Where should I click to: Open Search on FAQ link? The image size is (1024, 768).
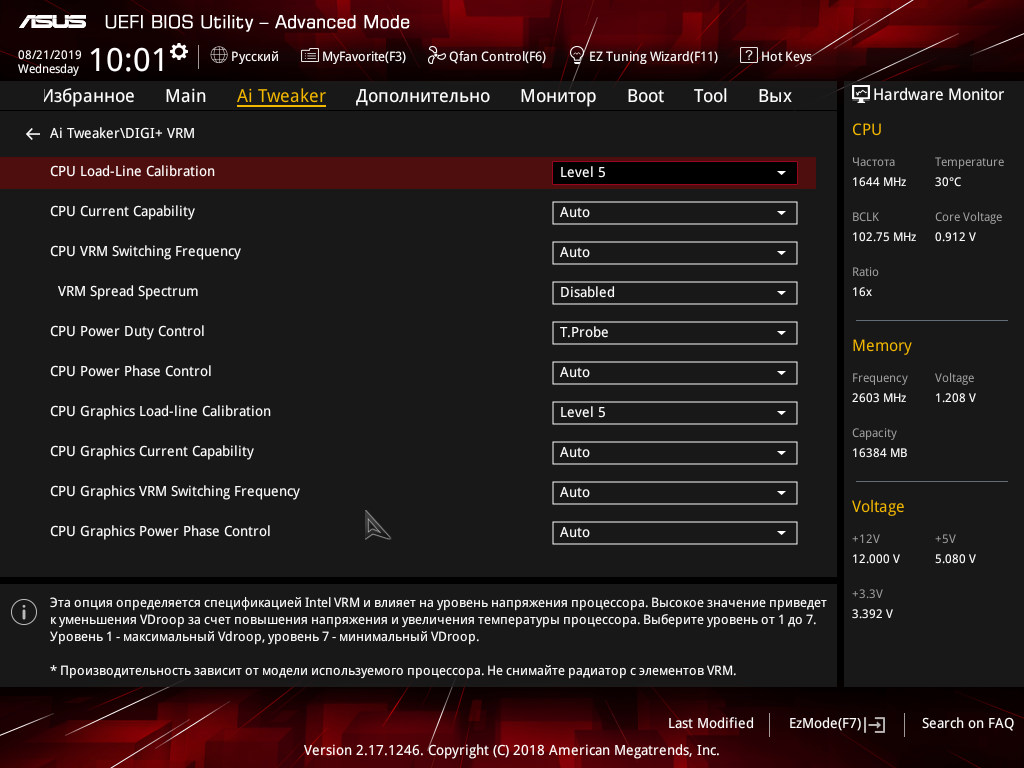pos(968,724)
